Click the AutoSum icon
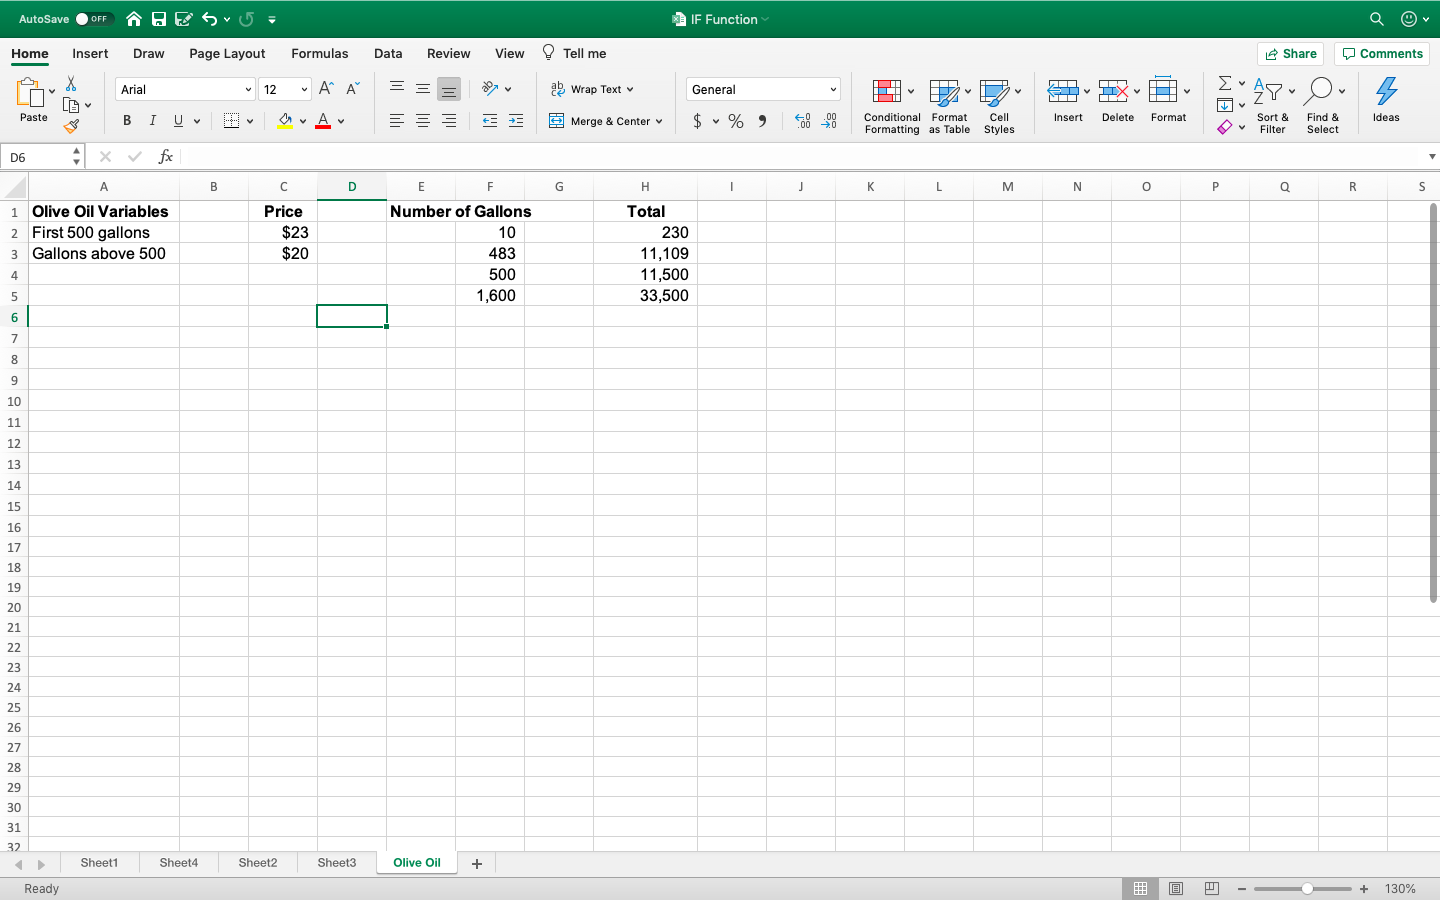The image size is (1440, 900). point(1224,82)
